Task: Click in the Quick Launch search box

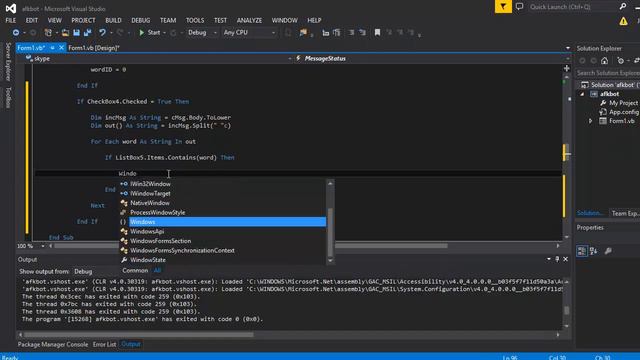Action: point(573,7)
